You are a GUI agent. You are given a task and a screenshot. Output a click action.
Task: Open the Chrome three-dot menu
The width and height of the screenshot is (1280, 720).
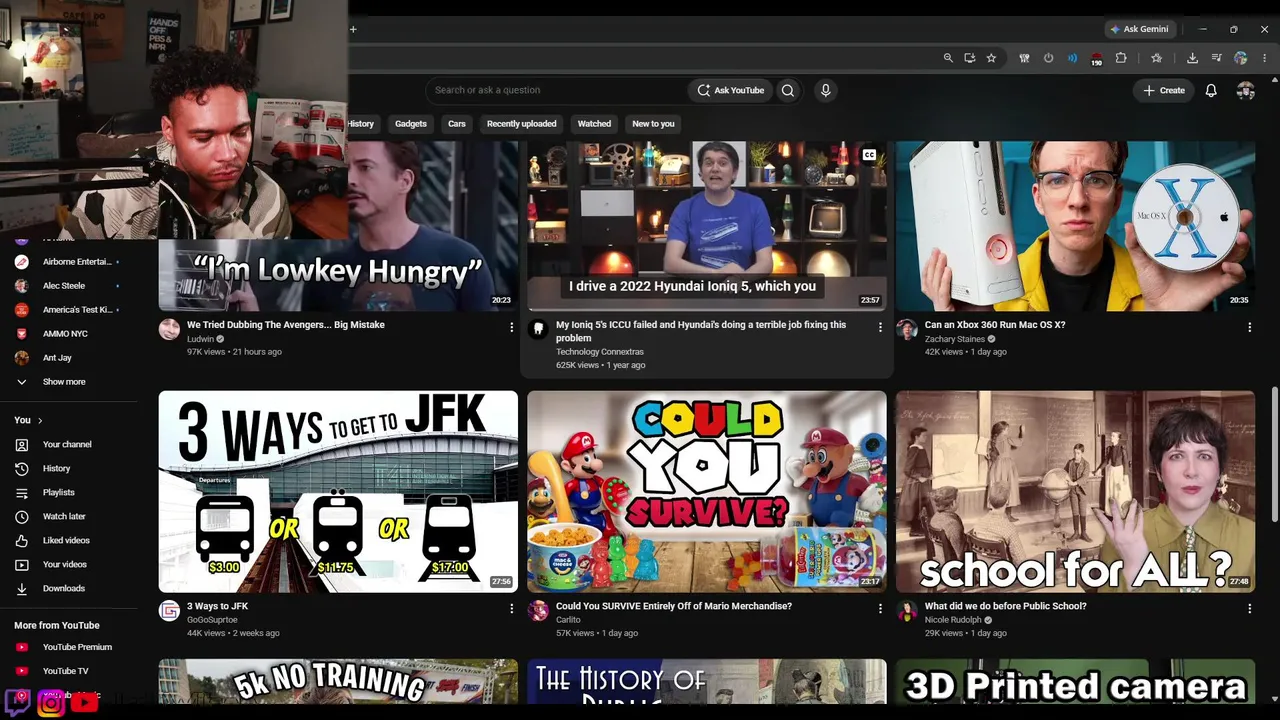coord(1265,58)
